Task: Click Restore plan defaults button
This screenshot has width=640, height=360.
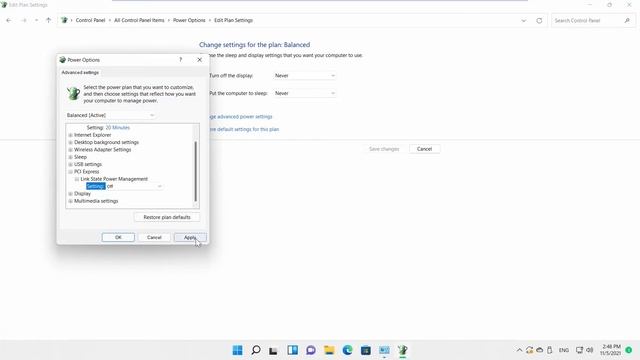Action: click(x=167, y=217)
